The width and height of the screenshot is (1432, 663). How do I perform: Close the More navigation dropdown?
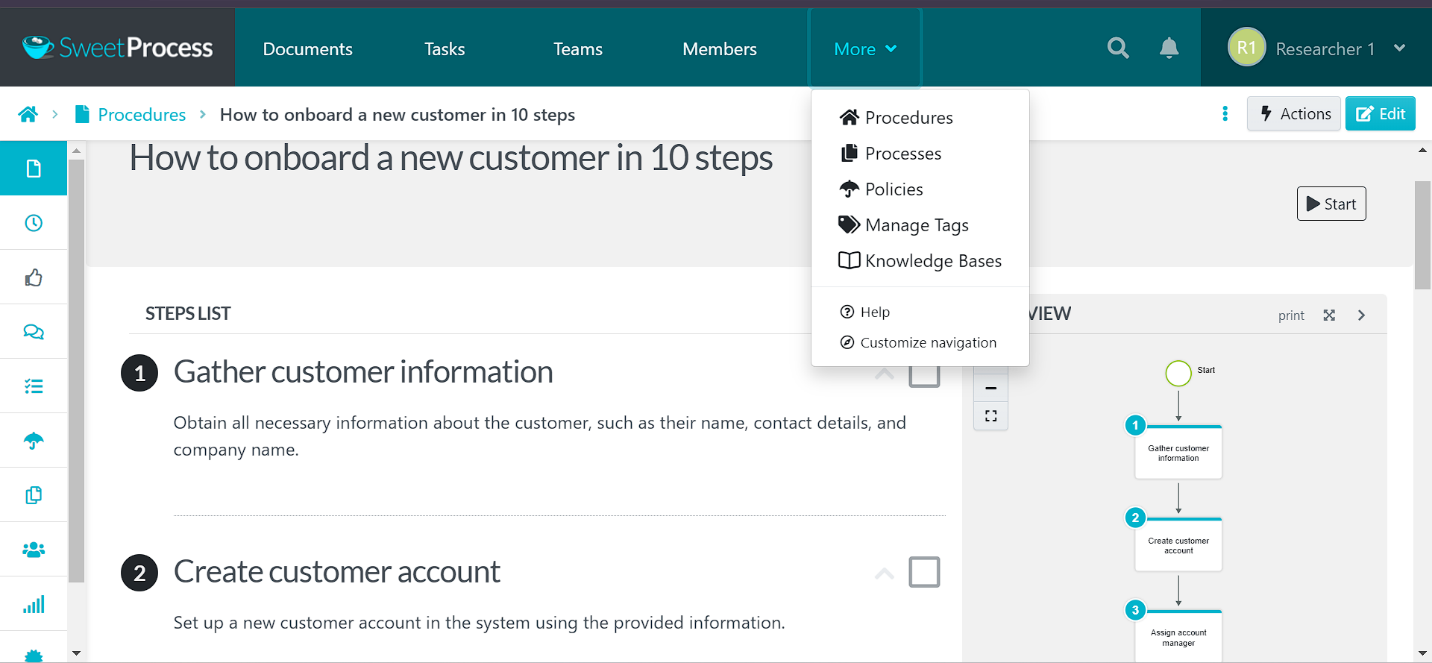865,49
